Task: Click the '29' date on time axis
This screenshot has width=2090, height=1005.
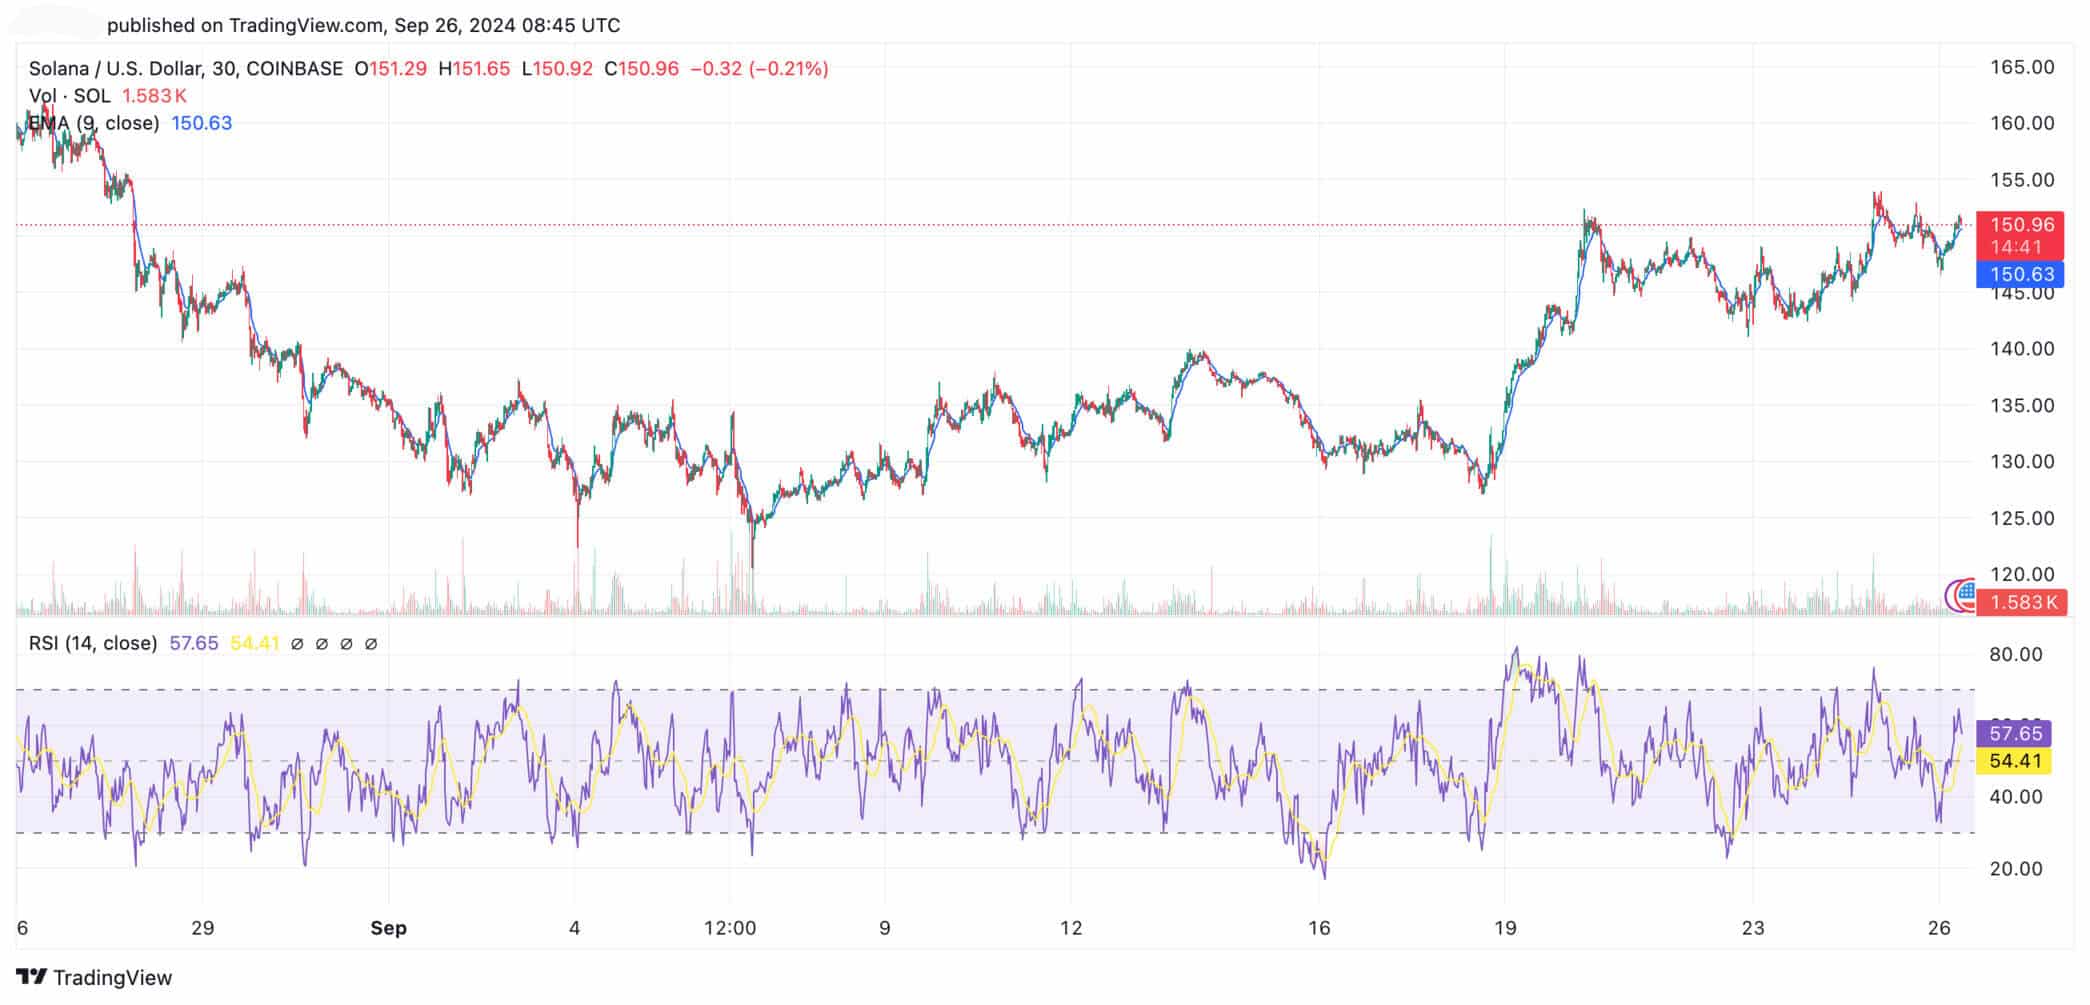Action: 202,928
